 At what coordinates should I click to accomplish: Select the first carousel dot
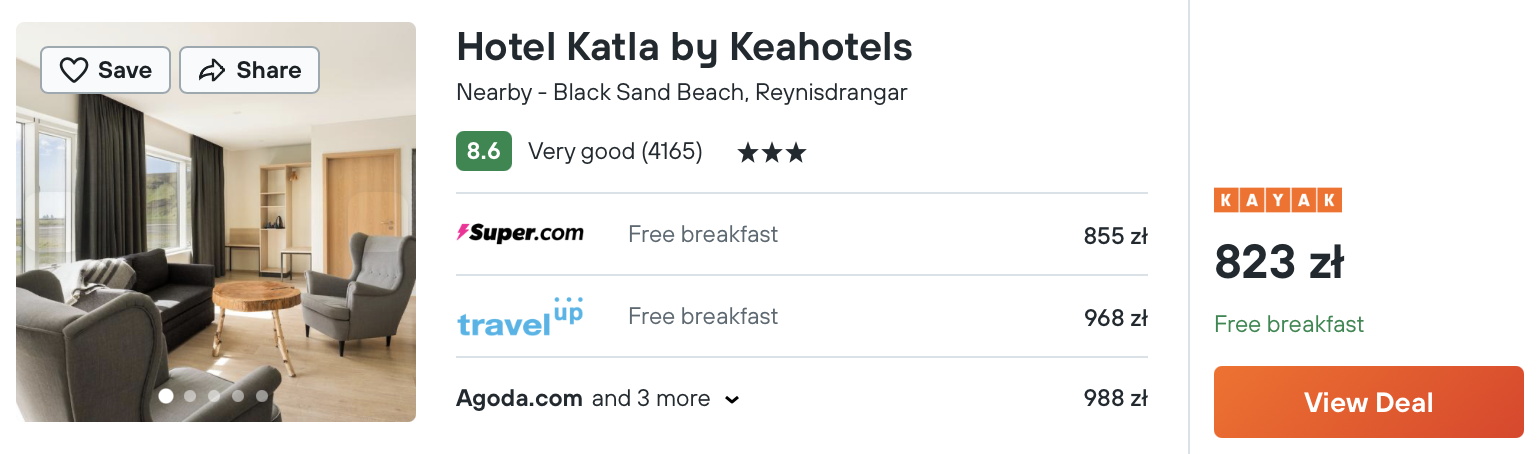(166, 396)
